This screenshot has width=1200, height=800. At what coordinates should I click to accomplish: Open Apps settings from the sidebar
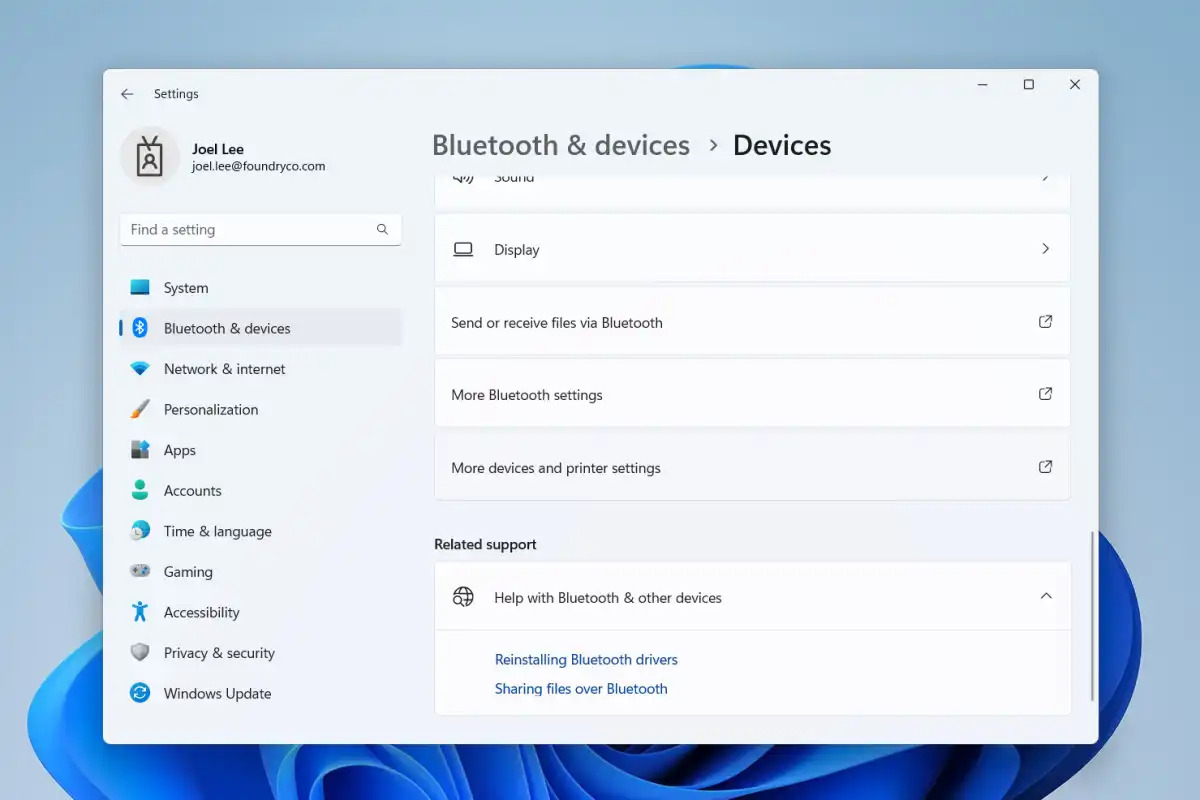(x=180, y=450)
